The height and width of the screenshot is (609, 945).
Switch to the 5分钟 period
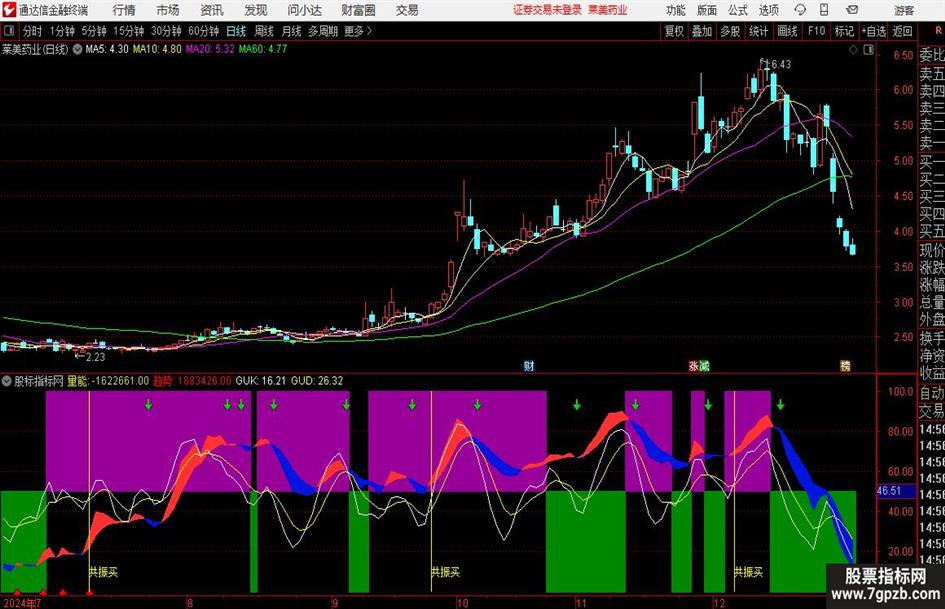pos(93,31)
